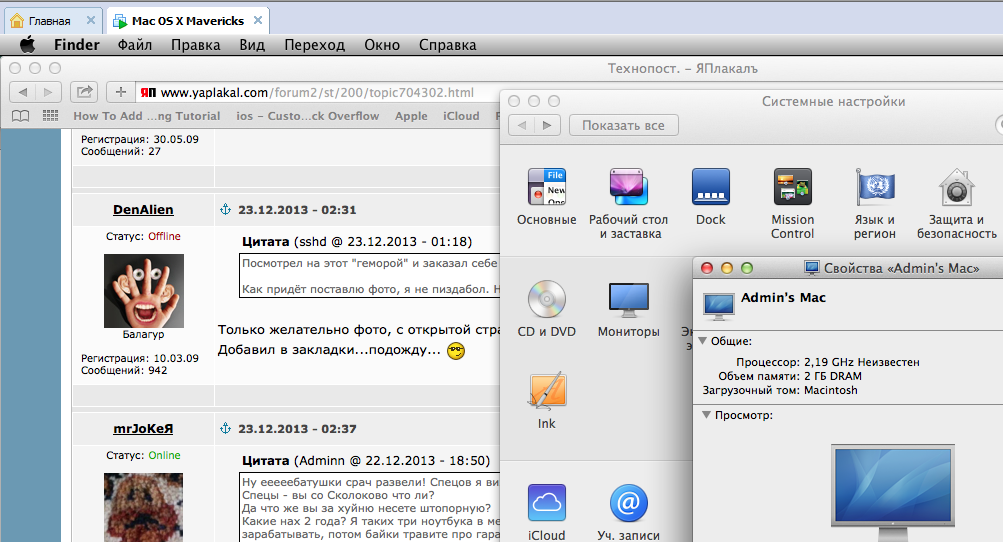Open CD и DVD preferences
Viewport: 1003px width, 542px height.
(x=546, y=308)
